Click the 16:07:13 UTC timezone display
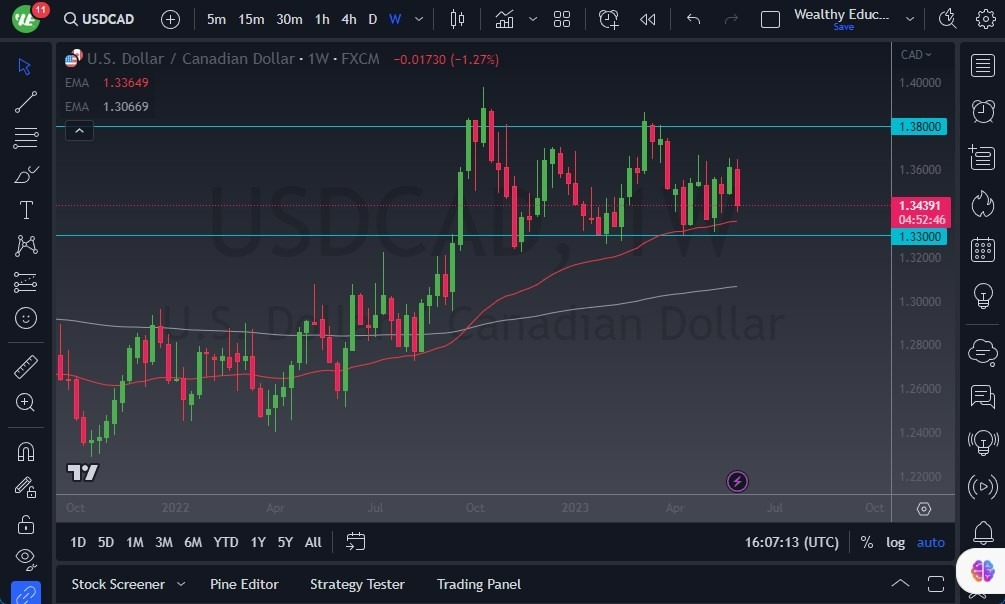Viewport: 1005px width, 604px height. [x=794, y=541]
